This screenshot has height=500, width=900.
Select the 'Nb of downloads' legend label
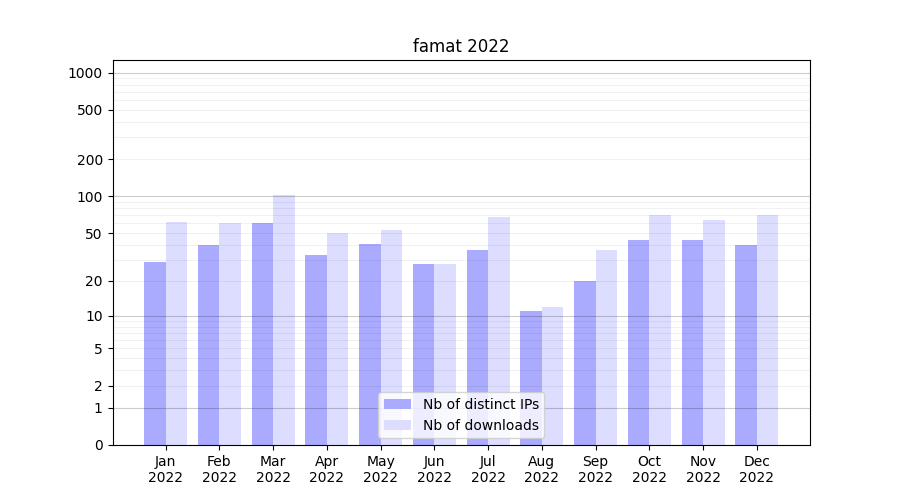tap(480, 425)
